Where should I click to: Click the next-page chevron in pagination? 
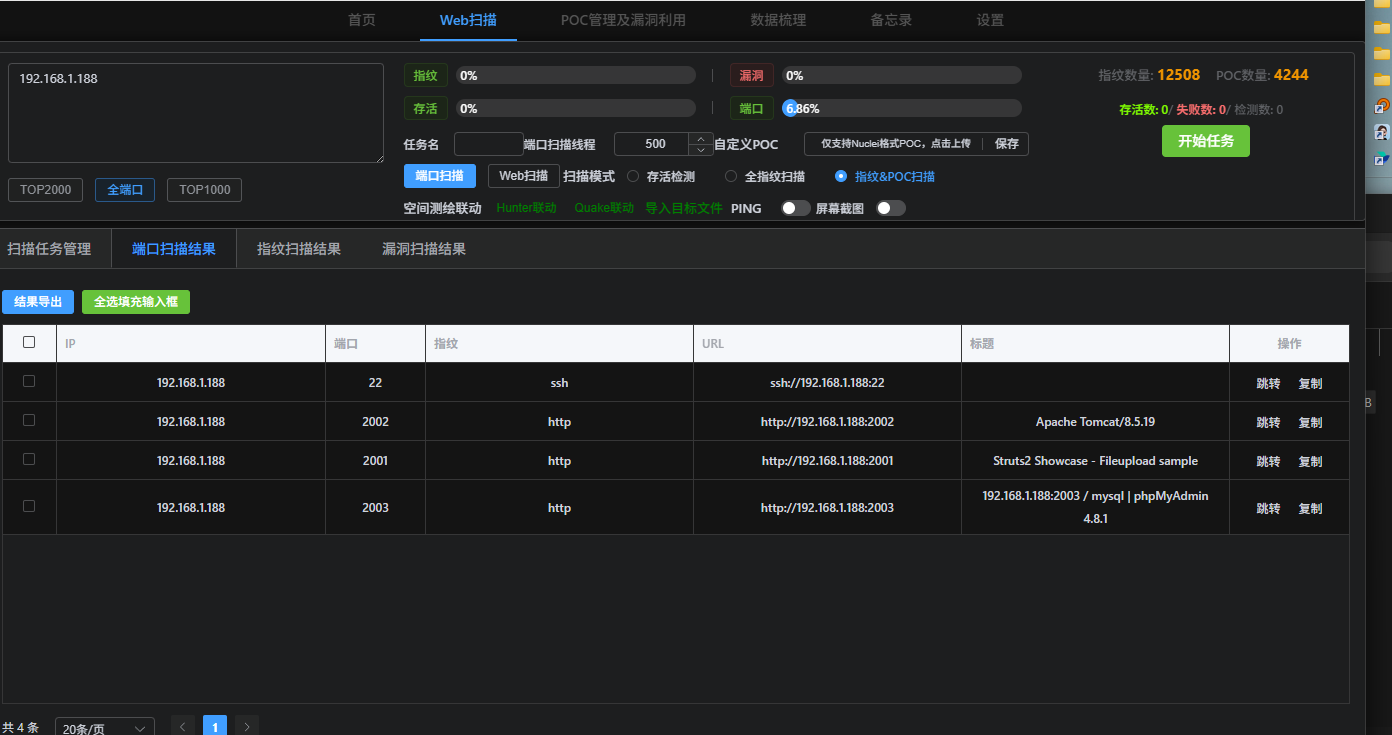[246, 726]
